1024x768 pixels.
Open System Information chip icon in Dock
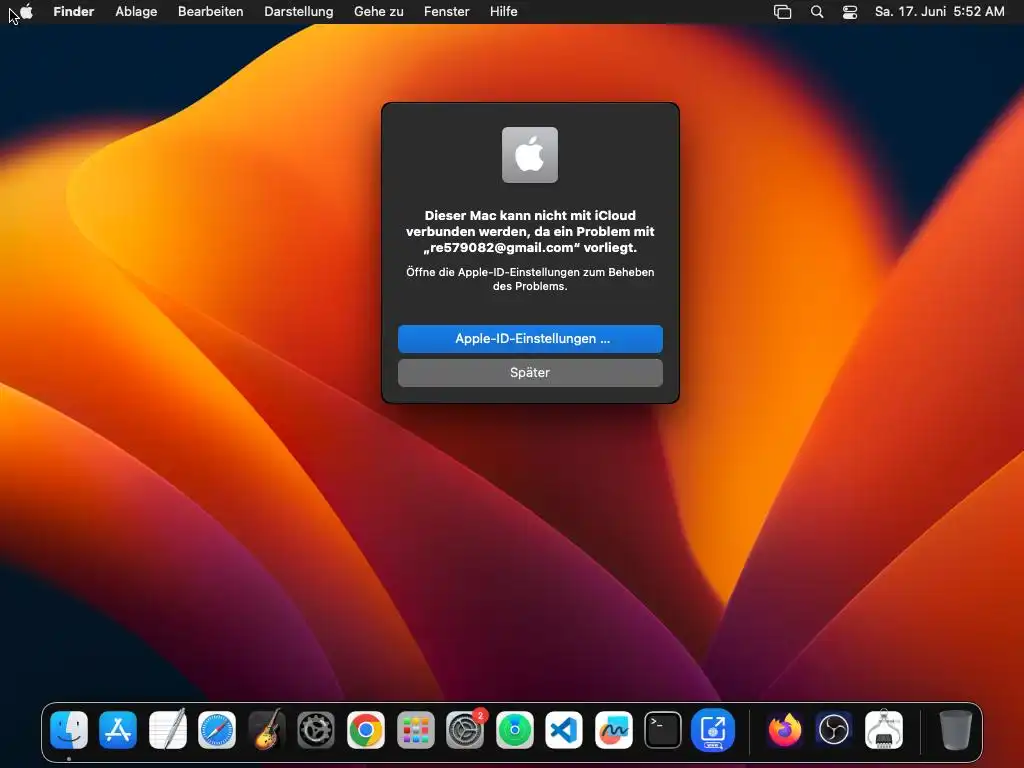884,729
